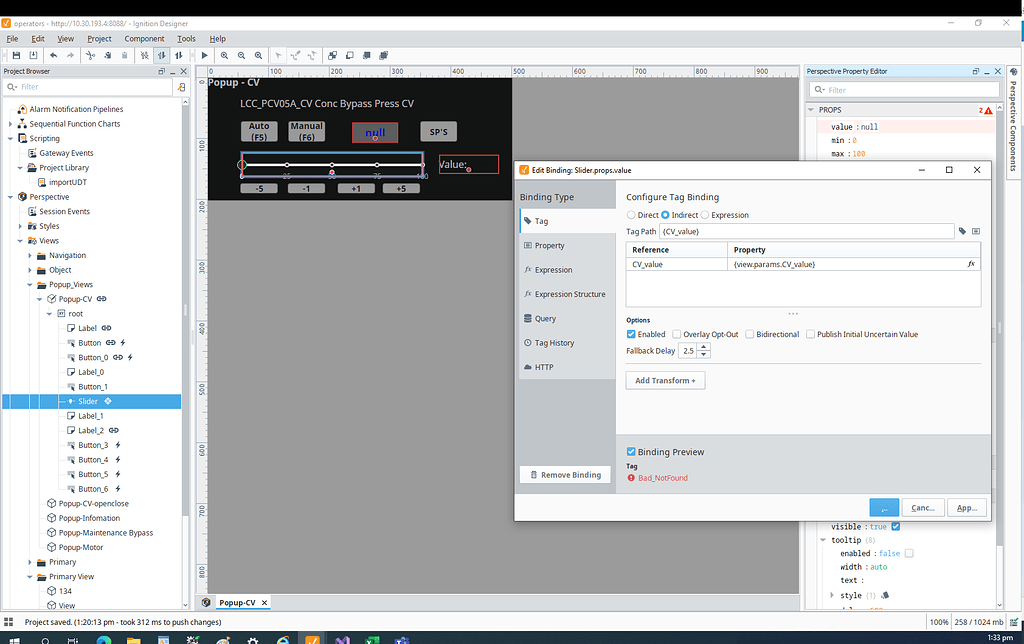Enable the Bidirectional checkbox
1024x644 pixels.
pyautogui.click(x=750, y=334)
